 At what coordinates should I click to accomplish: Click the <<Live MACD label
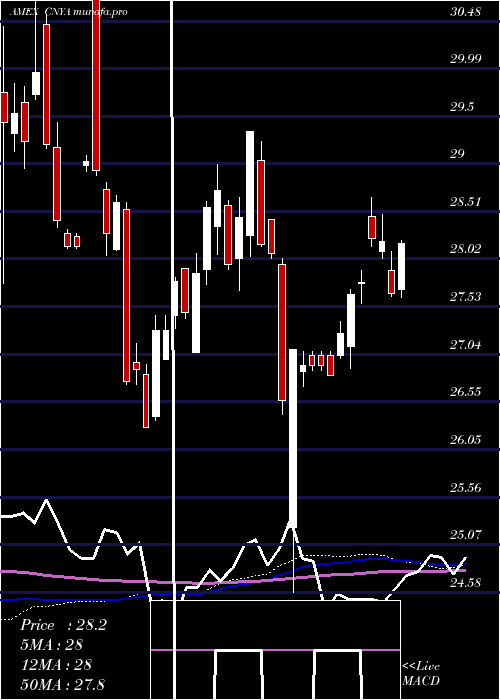[421, 674]
